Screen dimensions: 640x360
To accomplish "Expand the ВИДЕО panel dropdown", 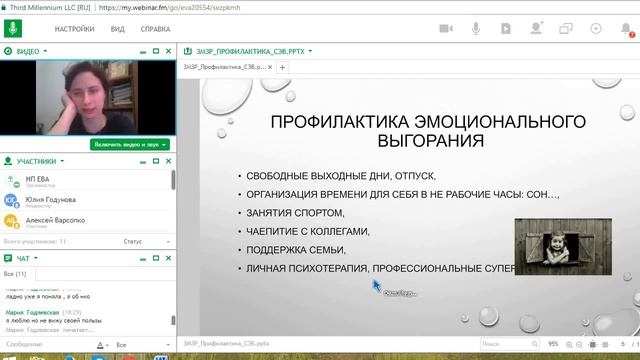I will [x=45, y=51].
